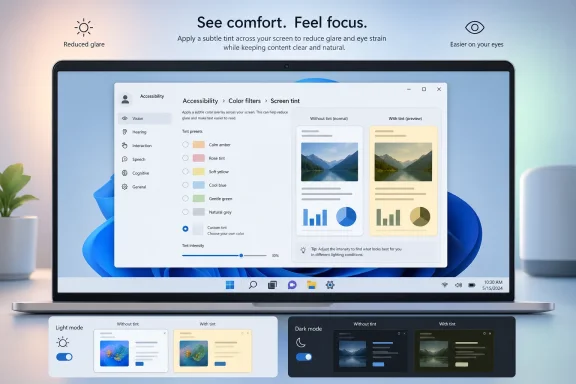Open the General category in the sidebar
The image size is (576, 384).
(x=145, y=187)
